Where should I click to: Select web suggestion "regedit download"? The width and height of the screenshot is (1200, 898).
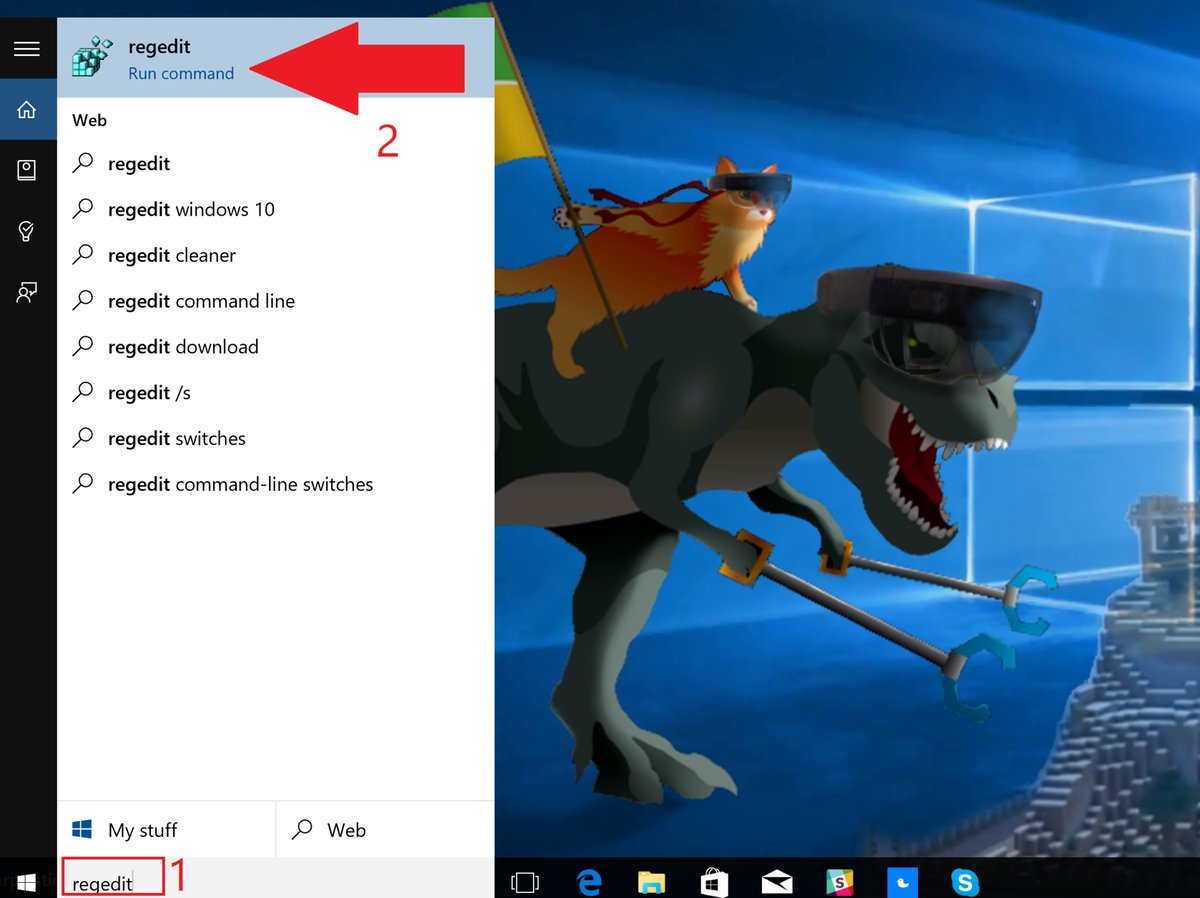pos(276,347)
